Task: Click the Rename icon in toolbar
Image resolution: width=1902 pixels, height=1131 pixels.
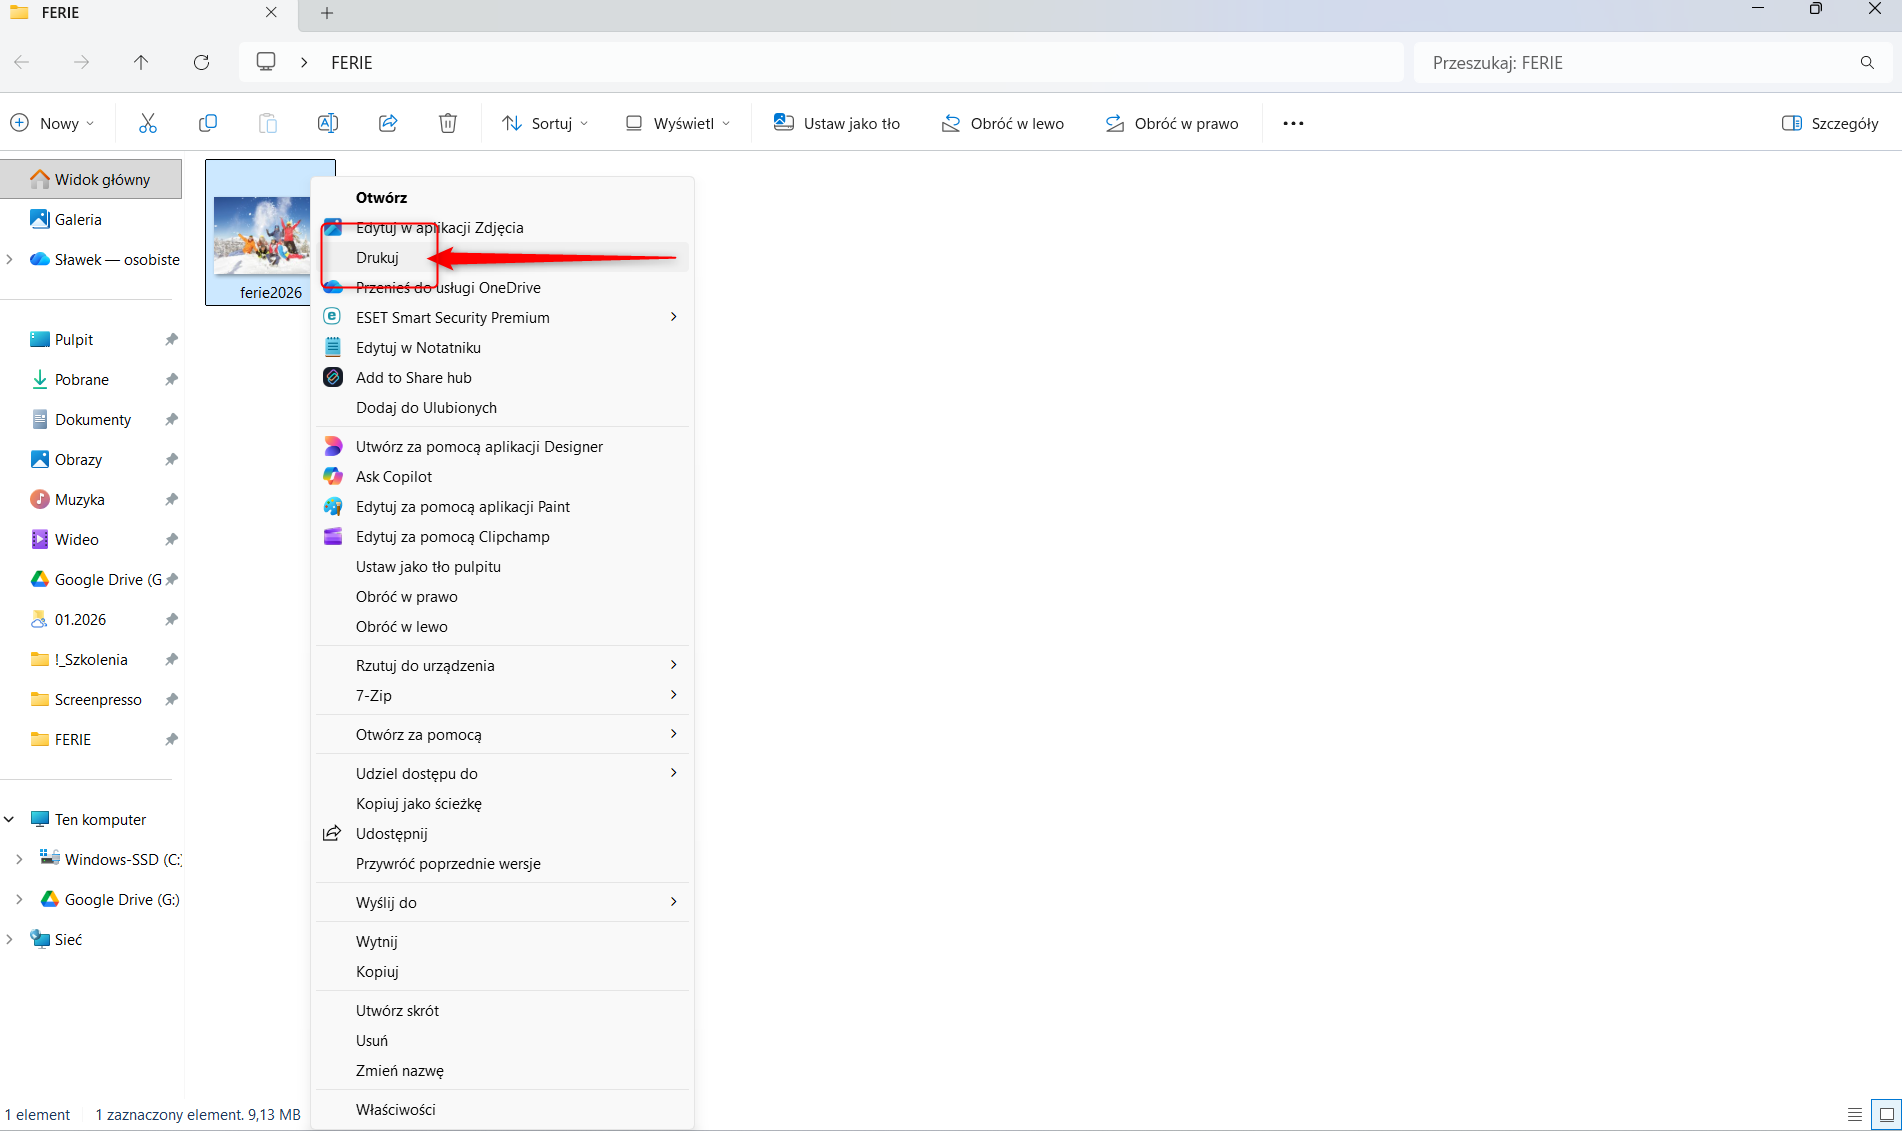Action: [x=328, y=123]
